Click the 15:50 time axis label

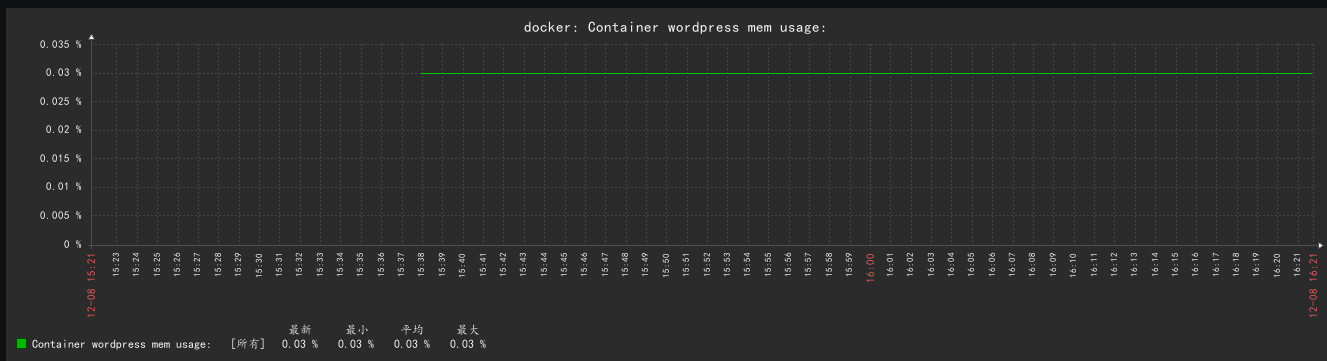click(x=666, y=264)
